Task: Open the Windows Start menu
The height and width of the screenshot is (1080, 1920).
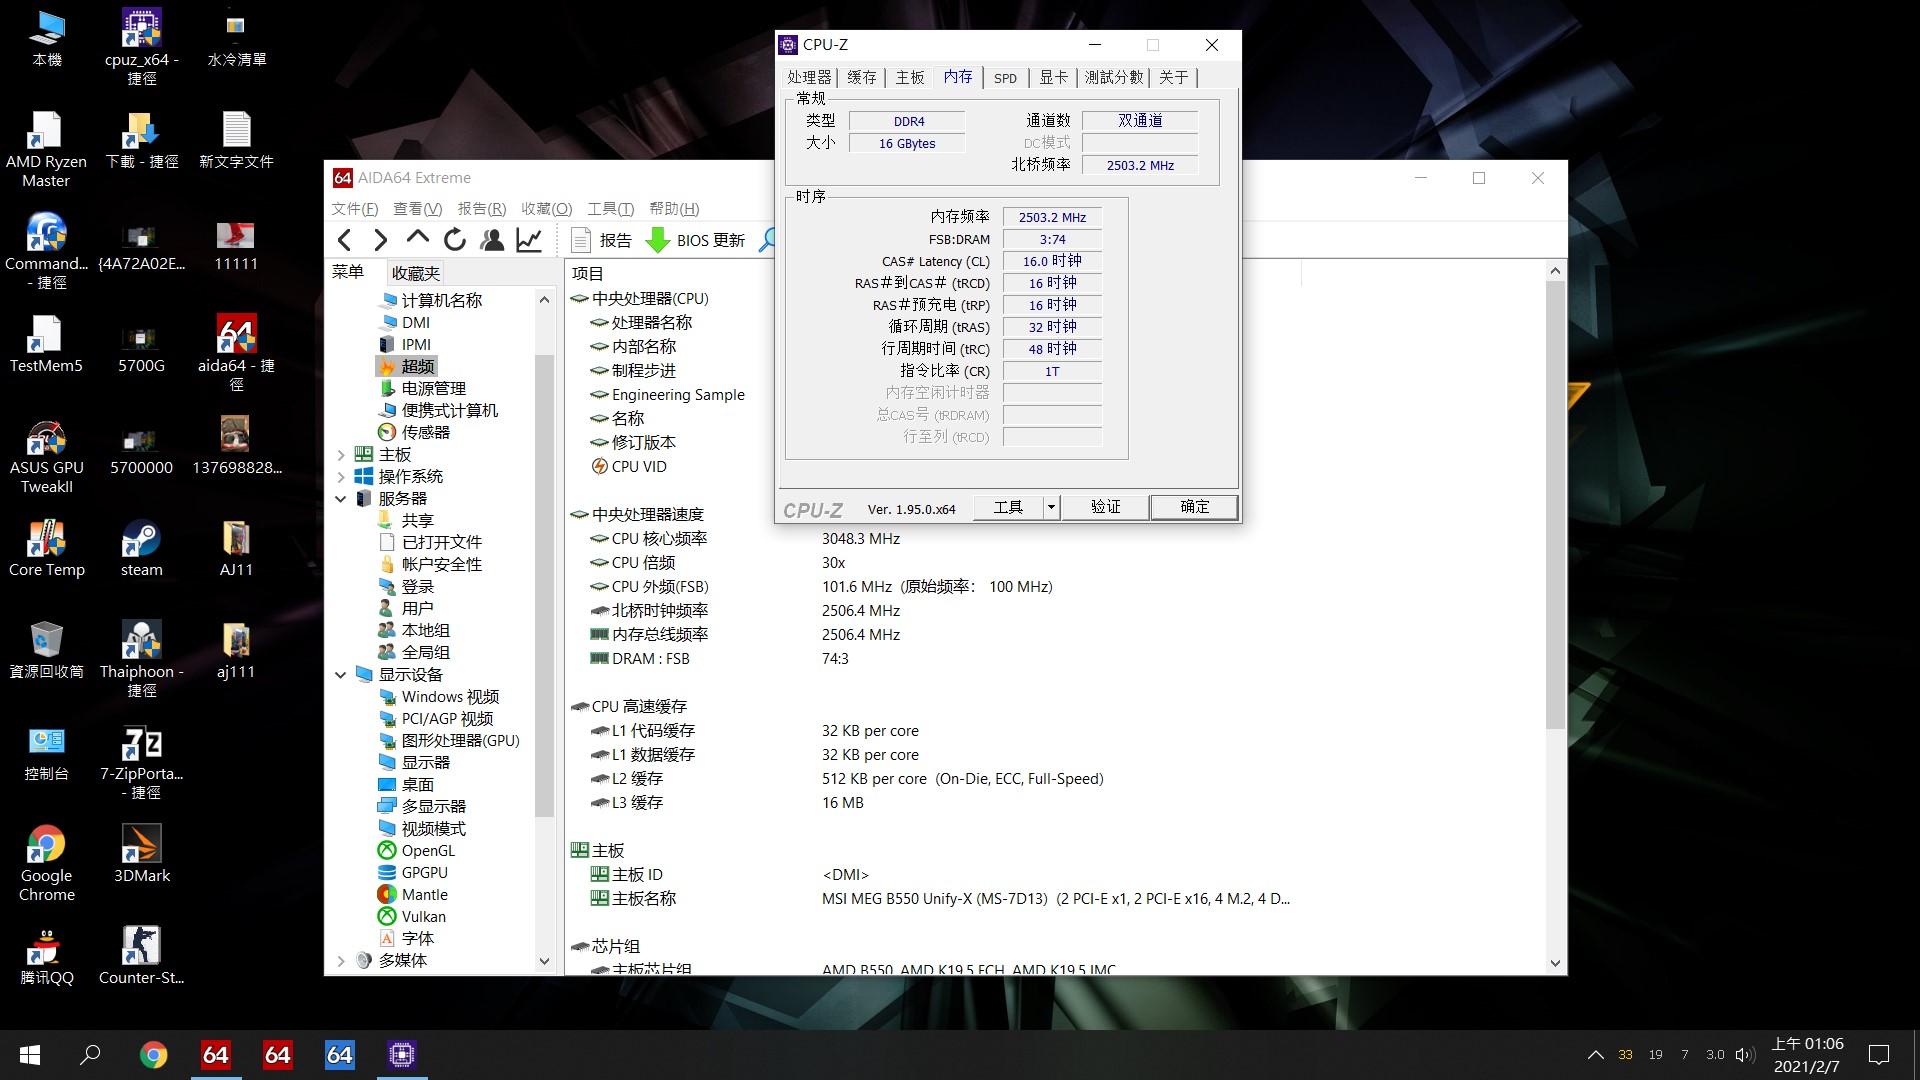Action: click(30, 1054)
